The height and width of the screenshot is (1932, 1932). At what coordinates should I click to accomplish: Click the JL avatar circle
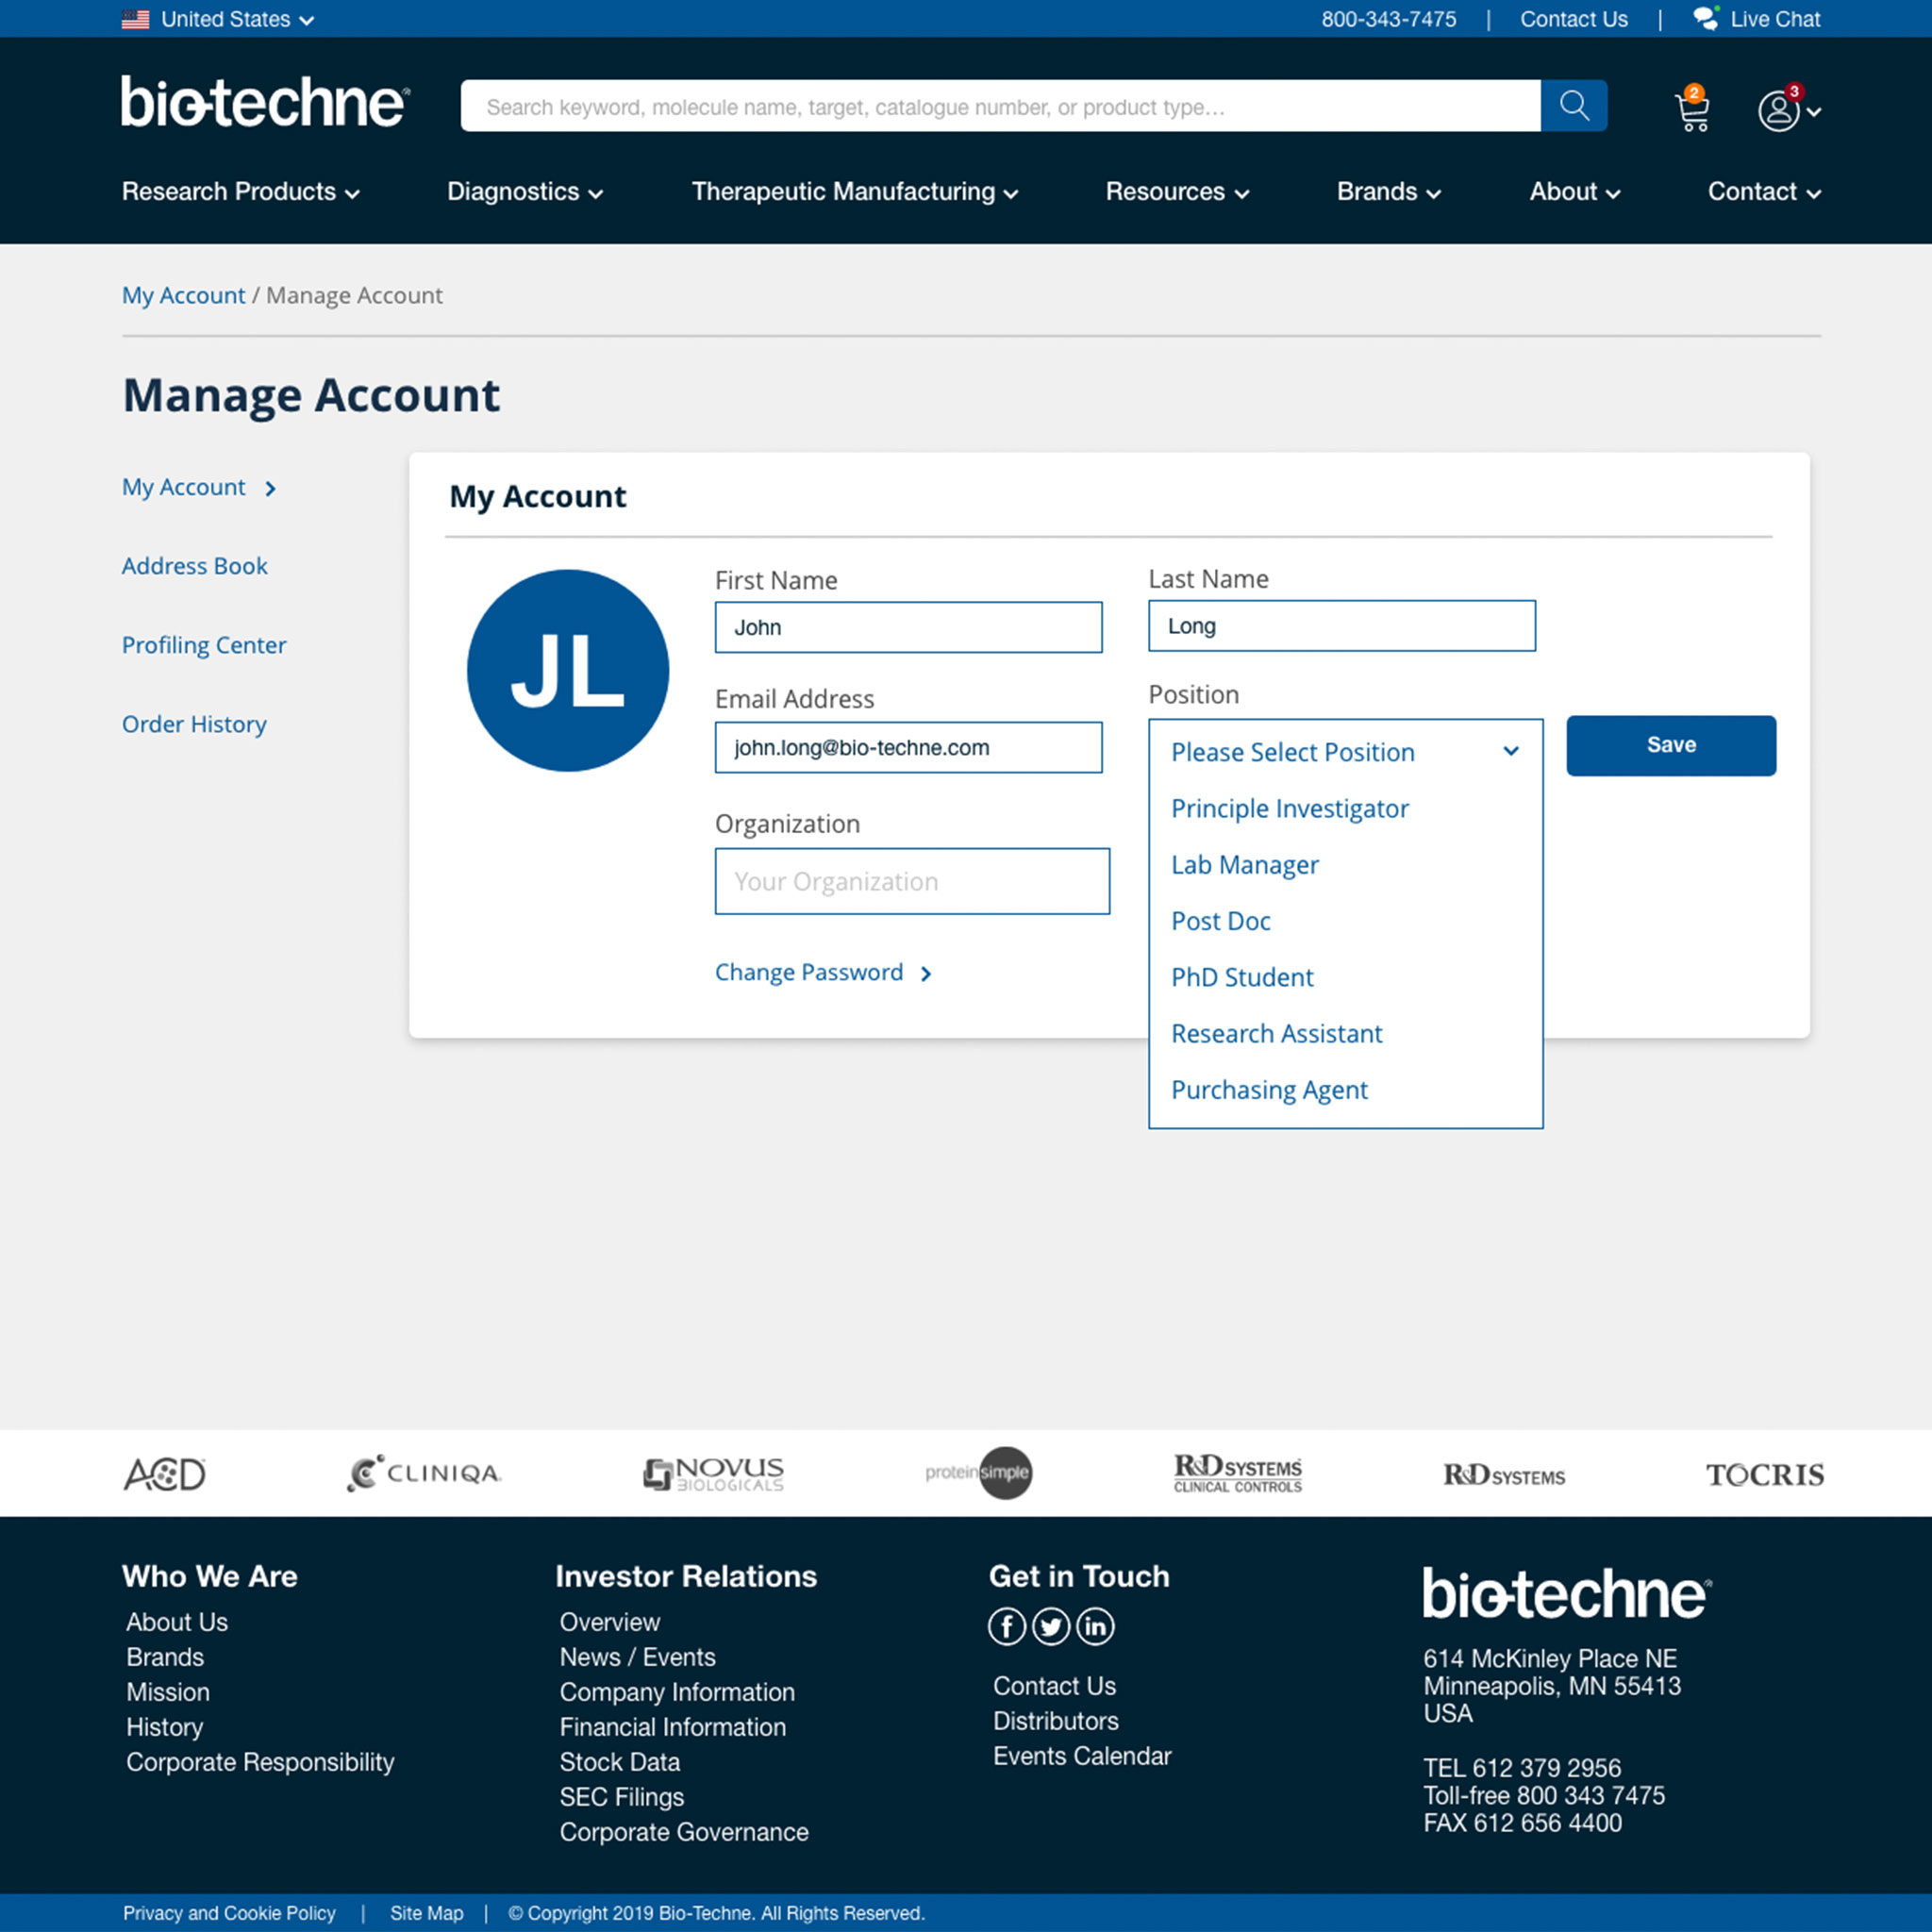[x=568, y=670]
